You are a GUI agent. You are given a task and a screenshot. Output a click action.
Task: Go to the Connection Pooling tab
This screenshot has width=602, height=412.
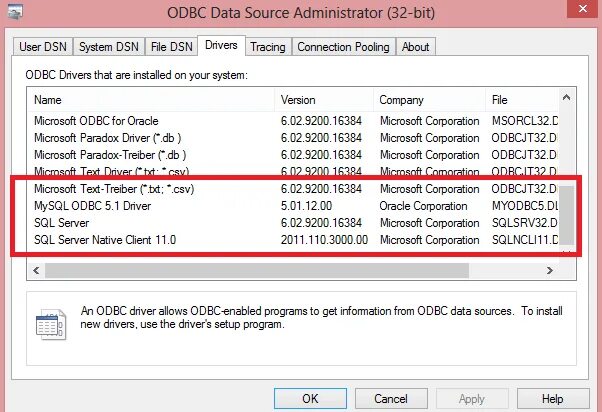coord(343,47)
